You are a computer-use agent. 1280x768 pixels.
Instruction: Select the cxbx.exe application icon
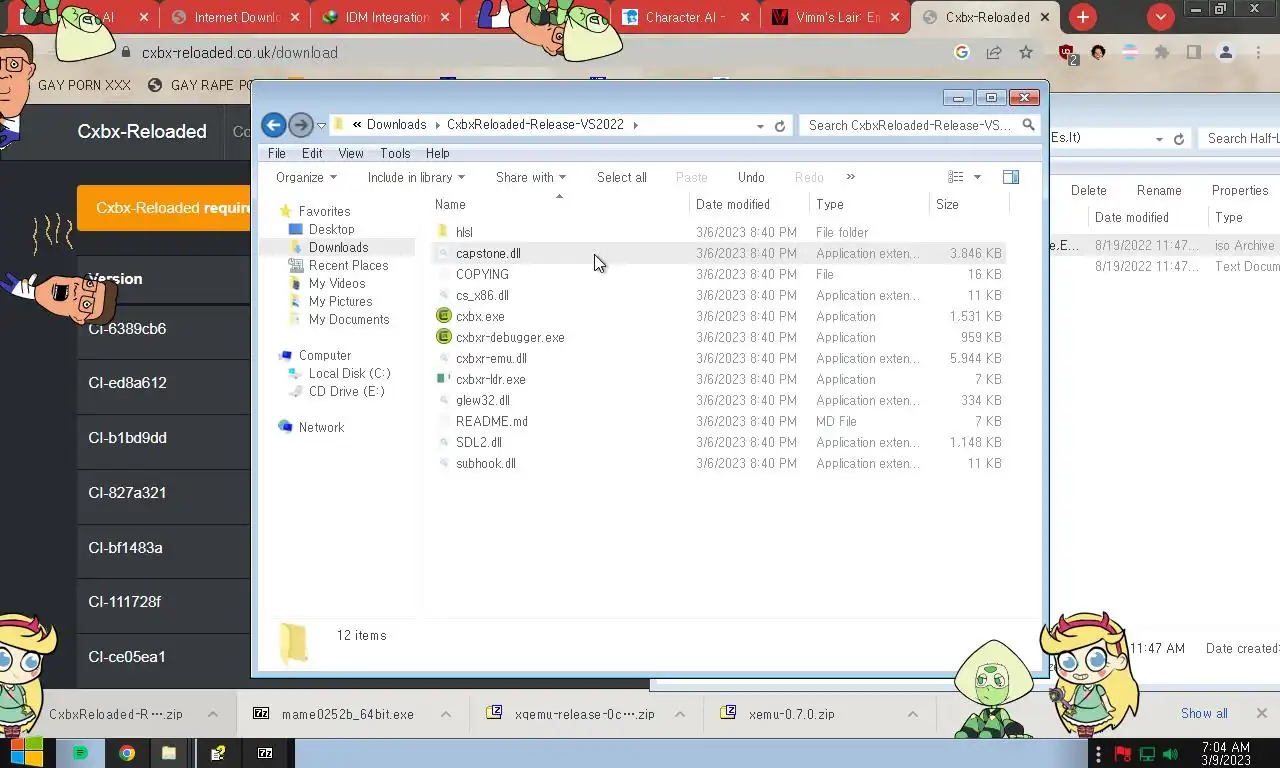coord(445,316)
